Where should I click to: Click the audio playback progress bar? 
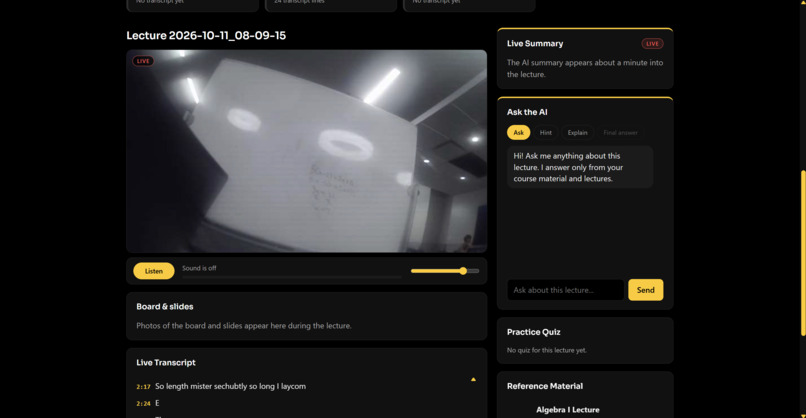click(x=291, y=277)
